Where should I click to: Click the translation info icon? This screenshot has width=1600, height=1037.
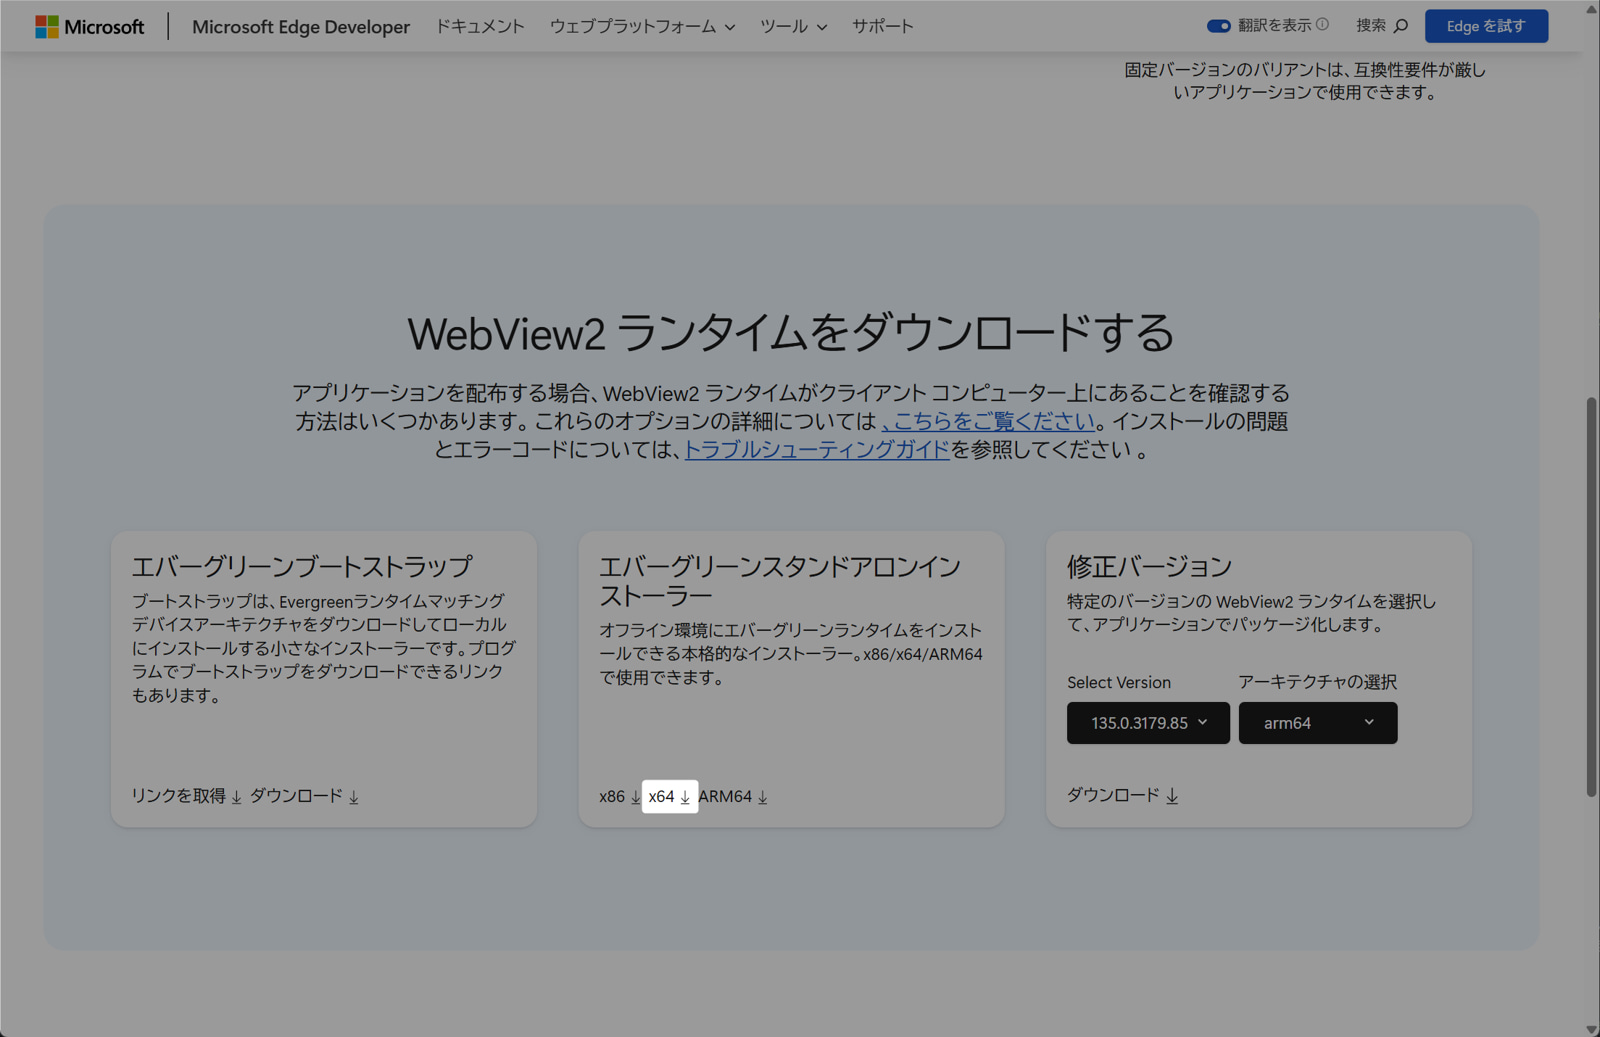(1323, 25)
